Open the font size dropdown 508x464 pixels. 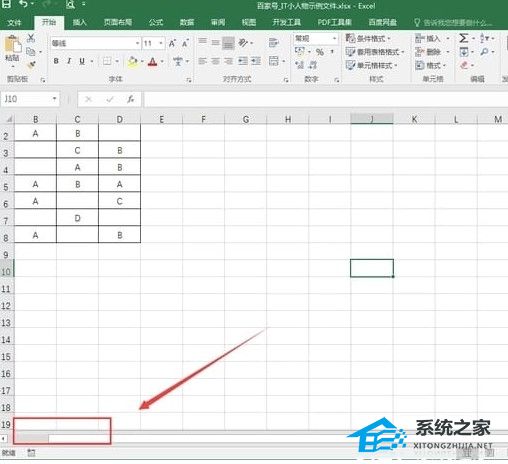pos(161,43)
